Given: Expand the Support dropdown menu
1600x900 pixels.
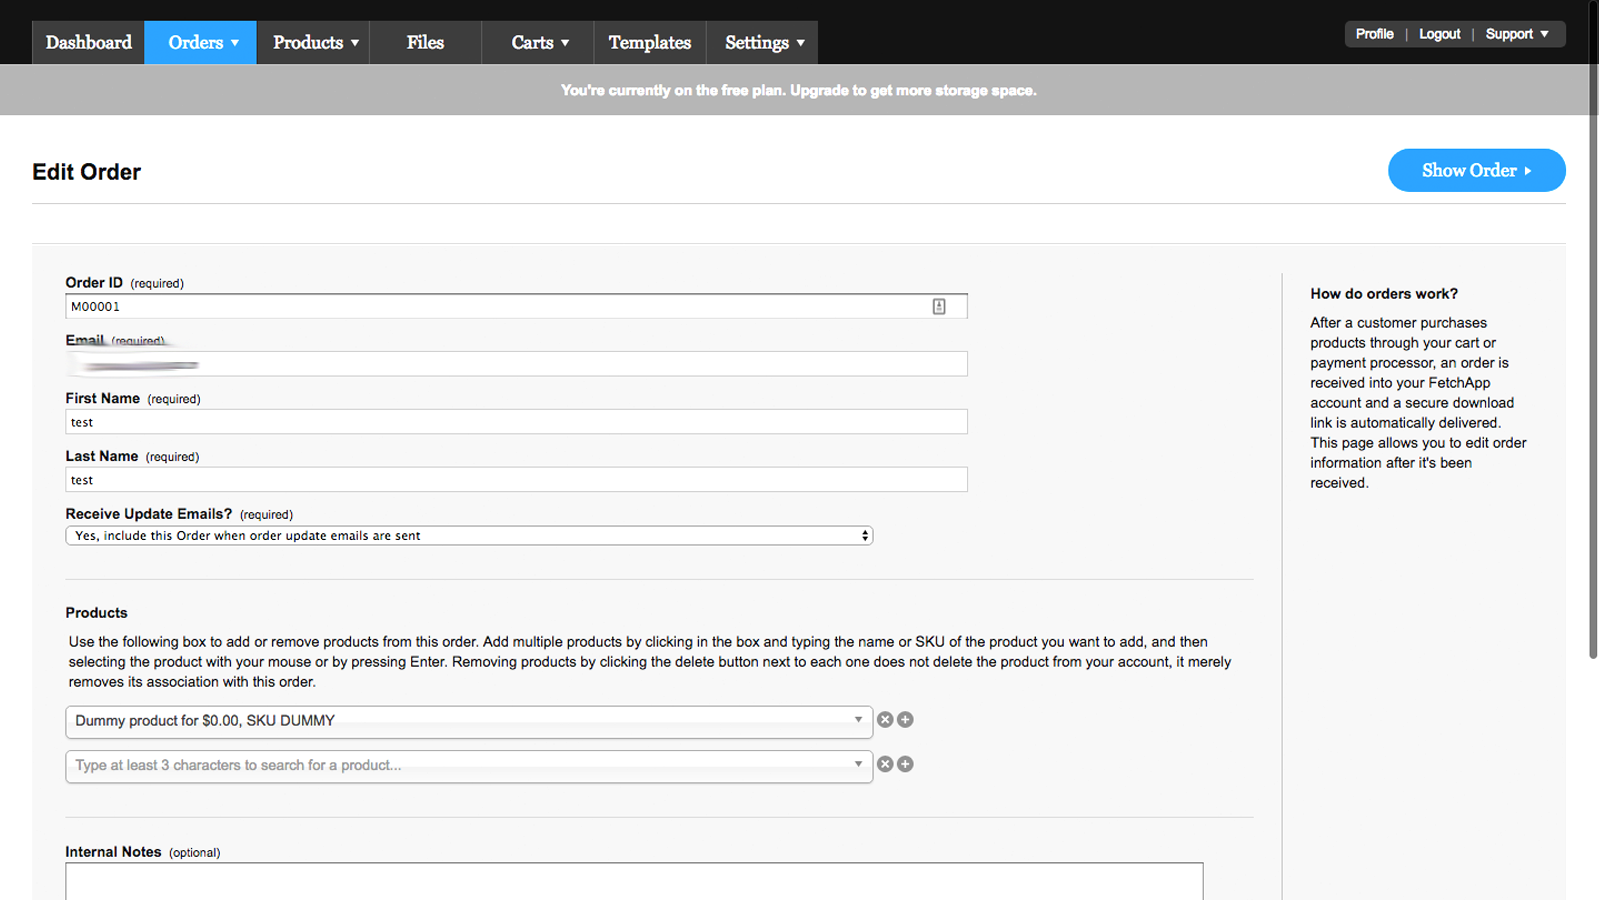Looking at the screenshot, I should (1516, 34).
